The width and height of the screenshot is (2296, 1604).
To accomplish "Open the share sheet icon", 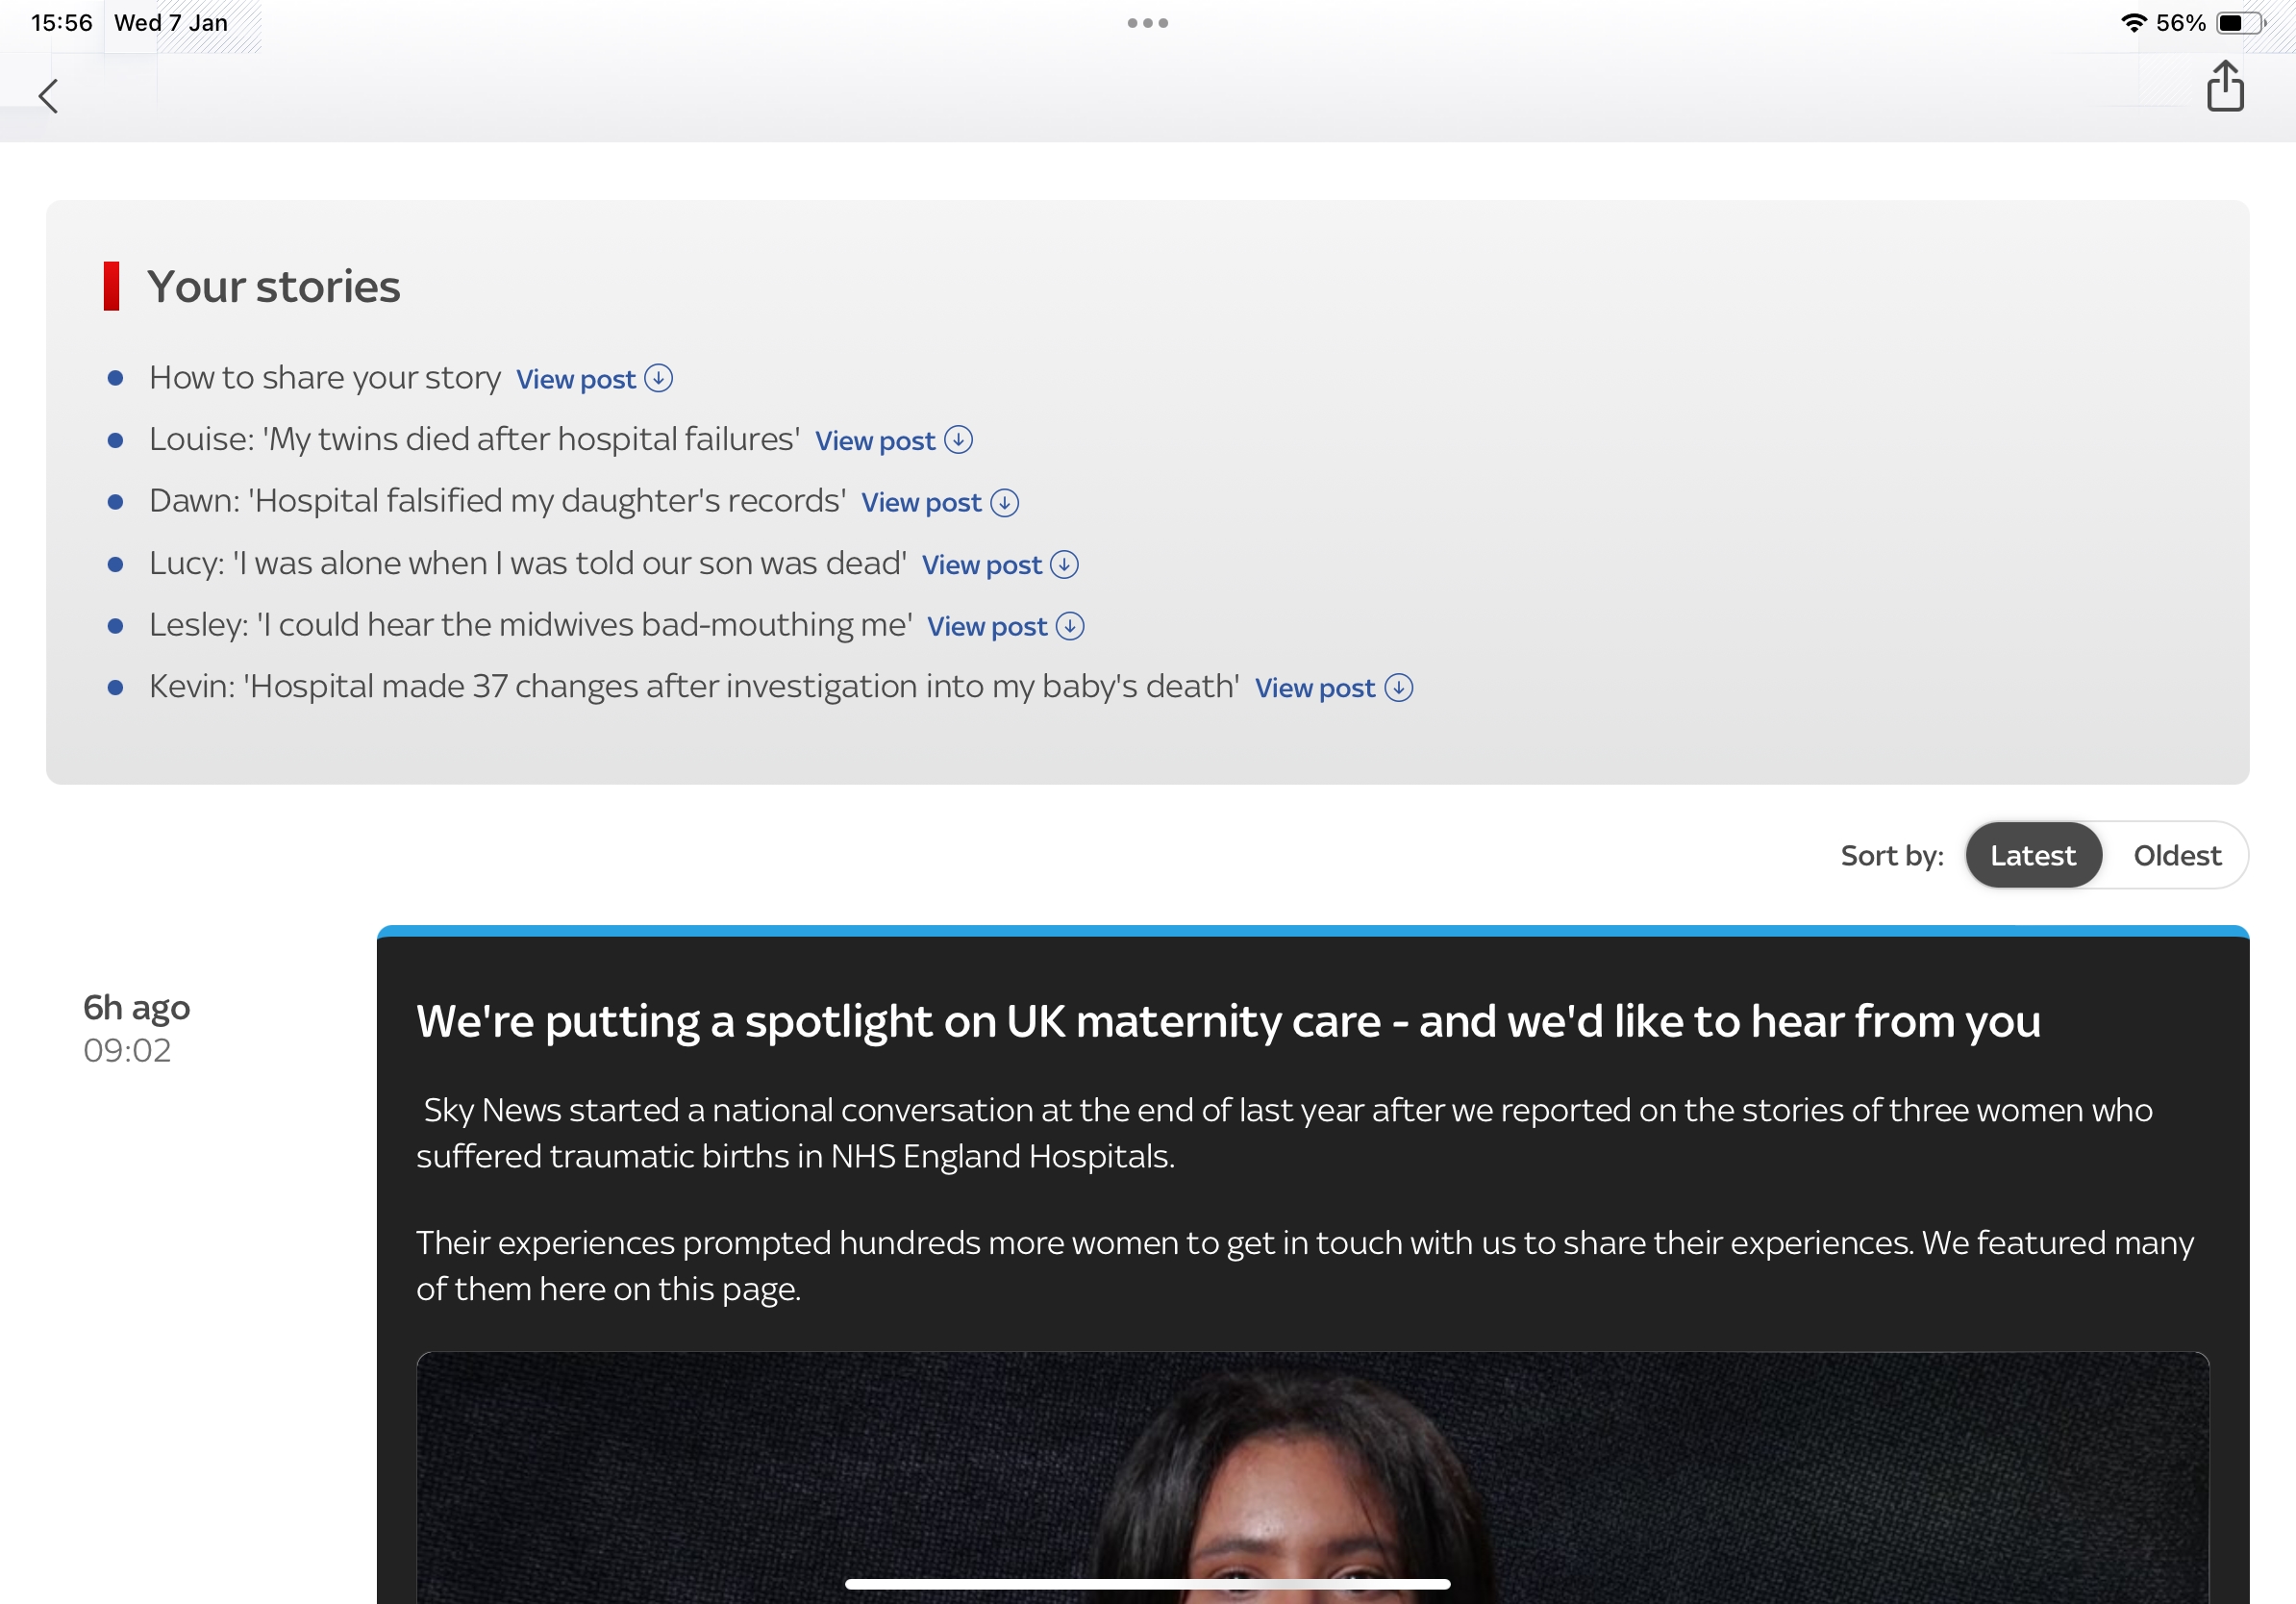I will pyautogui.click(x=2225, y=87).
